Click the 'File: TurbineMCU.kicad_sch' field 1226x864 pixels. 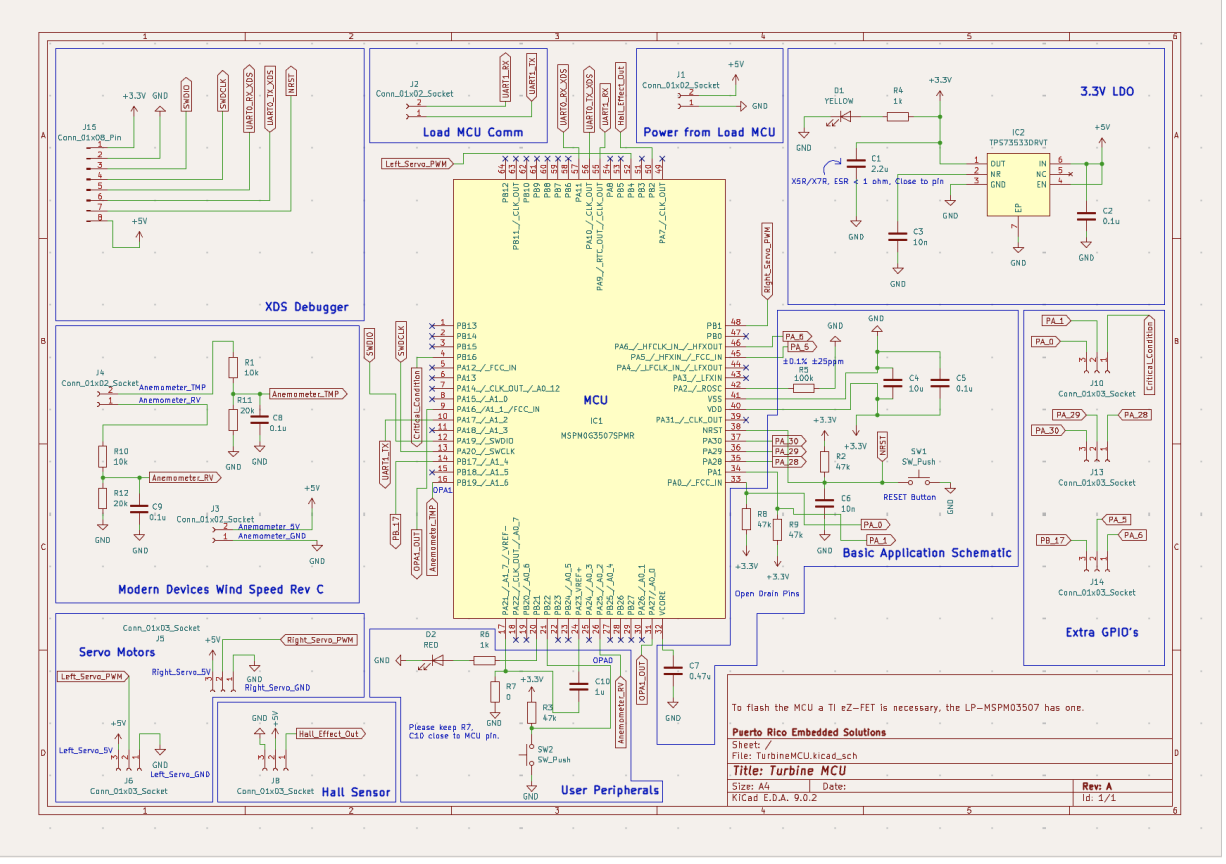point(795,756)
